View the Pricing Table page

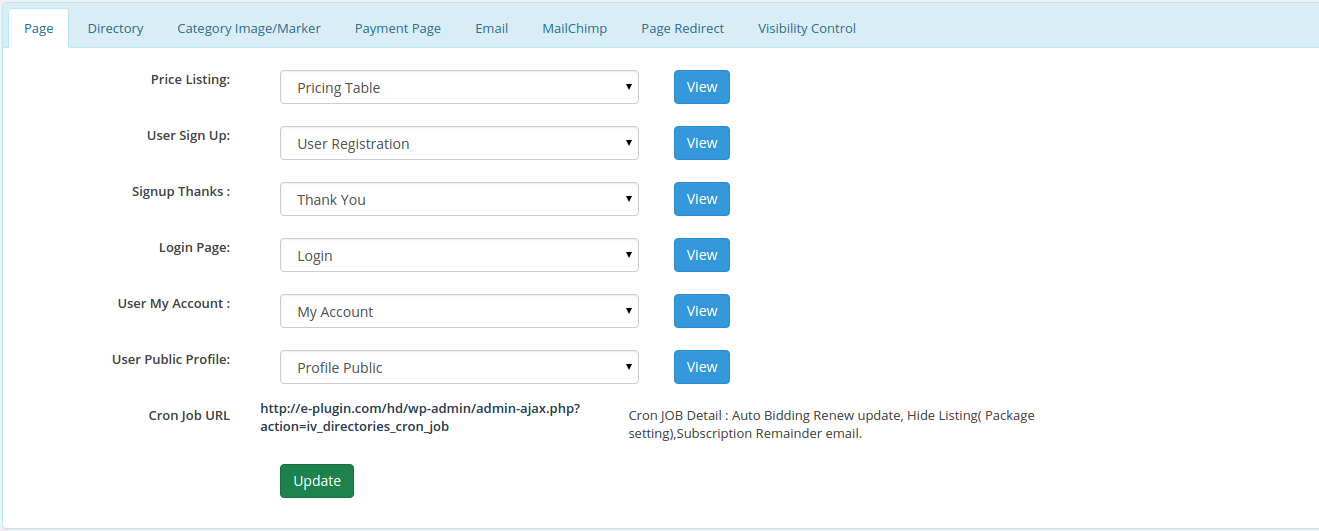[x=701, y=87]
